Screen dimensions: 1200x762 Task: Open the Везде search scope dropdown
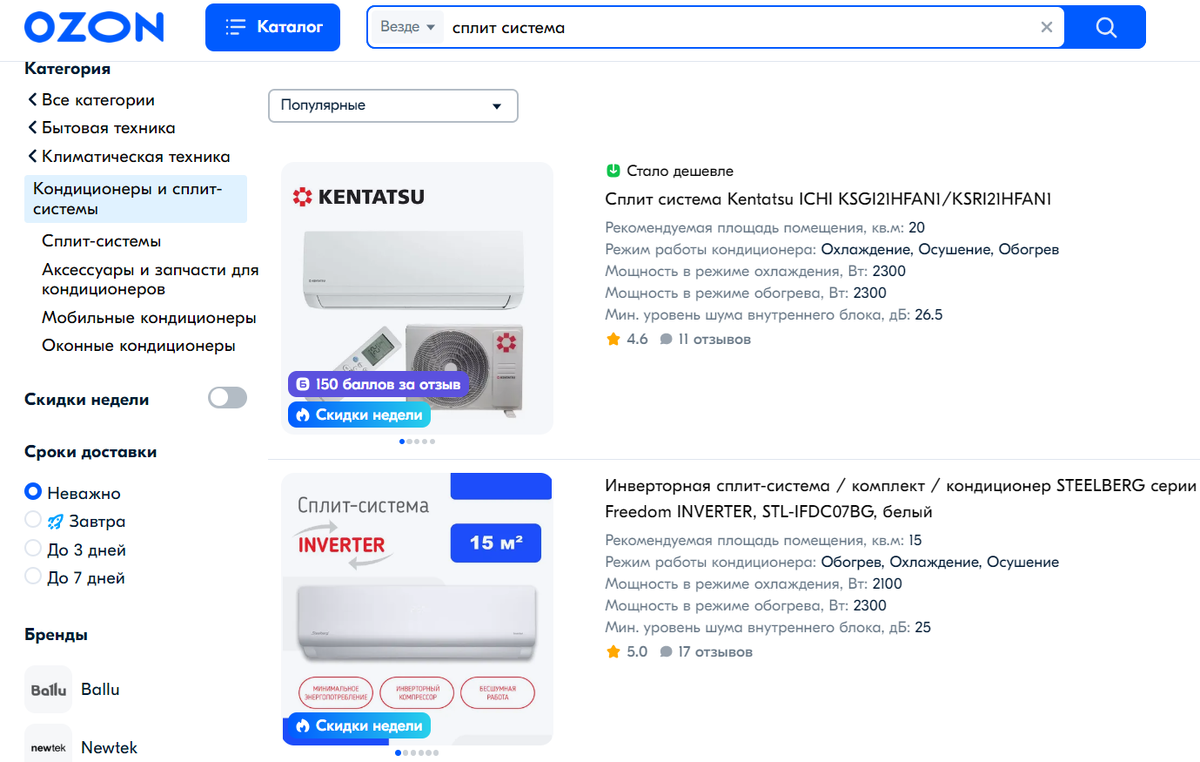click(x=407, y=27)
